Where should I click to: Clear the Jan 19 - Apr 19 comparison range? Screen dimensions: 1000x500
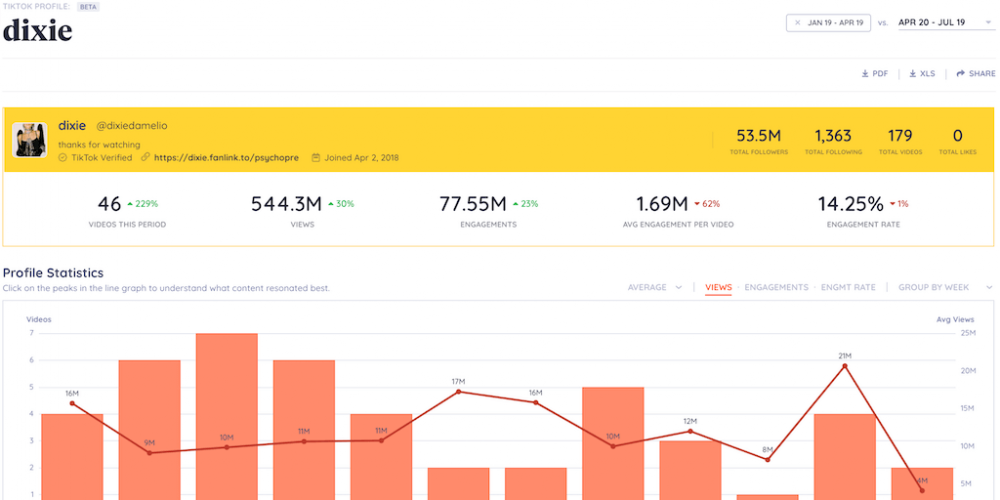pos(797,22)
